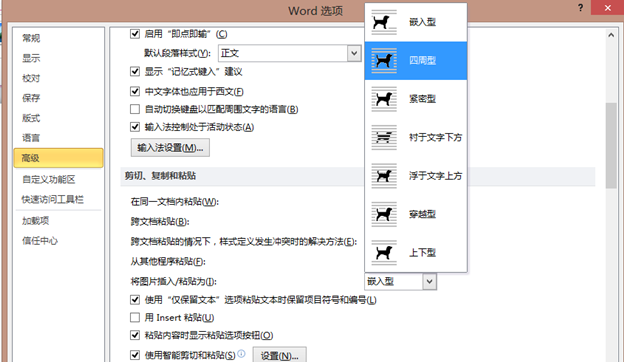This screenshot has width=624, height=362.
Task: Choose 衬于文字下方 label in wrap list
Action: tap(435, 138)
